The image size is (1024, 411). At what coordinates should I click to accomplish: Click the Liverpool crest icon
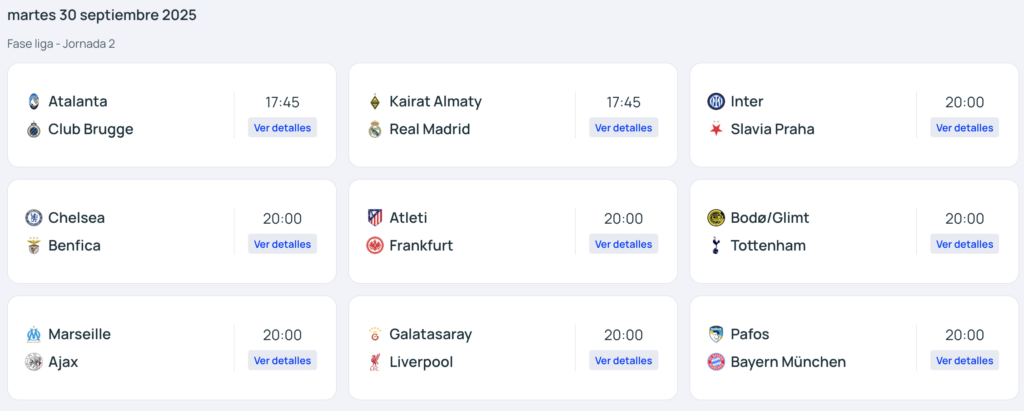pos(375,362)
